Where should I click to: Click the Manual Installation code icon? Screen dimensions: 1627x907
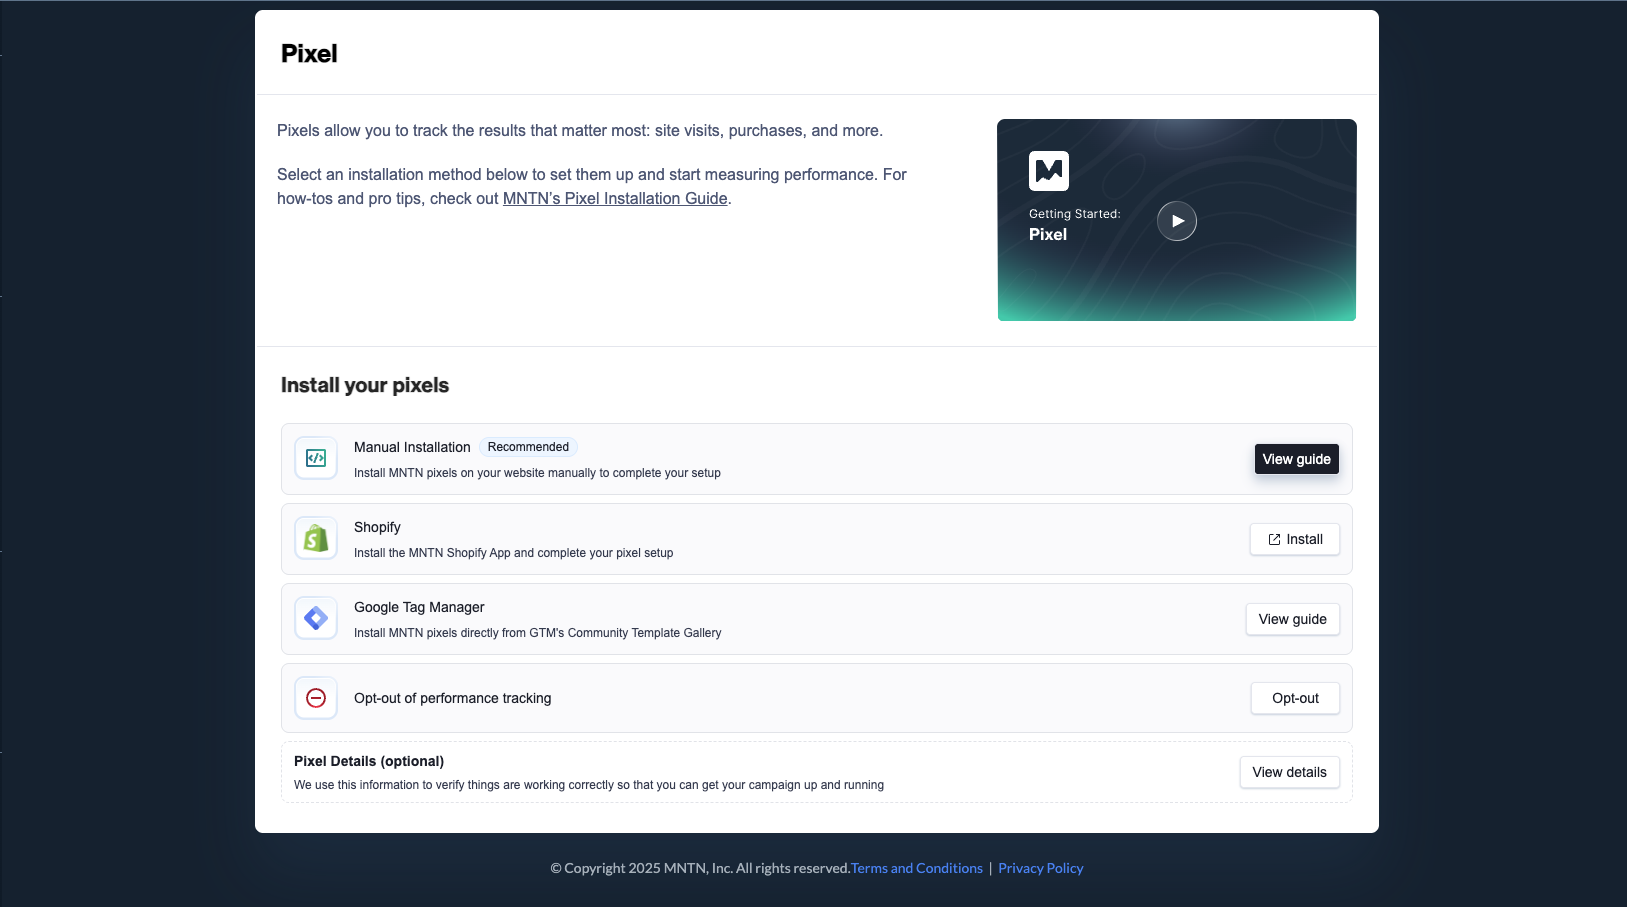(316, 458)
